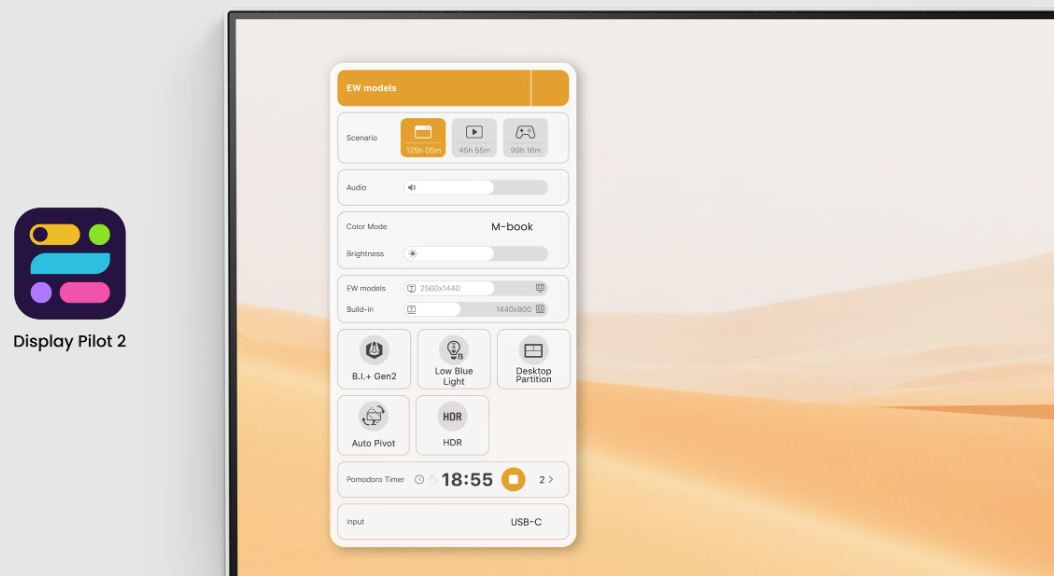Click the 18:55 timer readout
This screenshot has height=576, width=1054.
pos(467,479)
